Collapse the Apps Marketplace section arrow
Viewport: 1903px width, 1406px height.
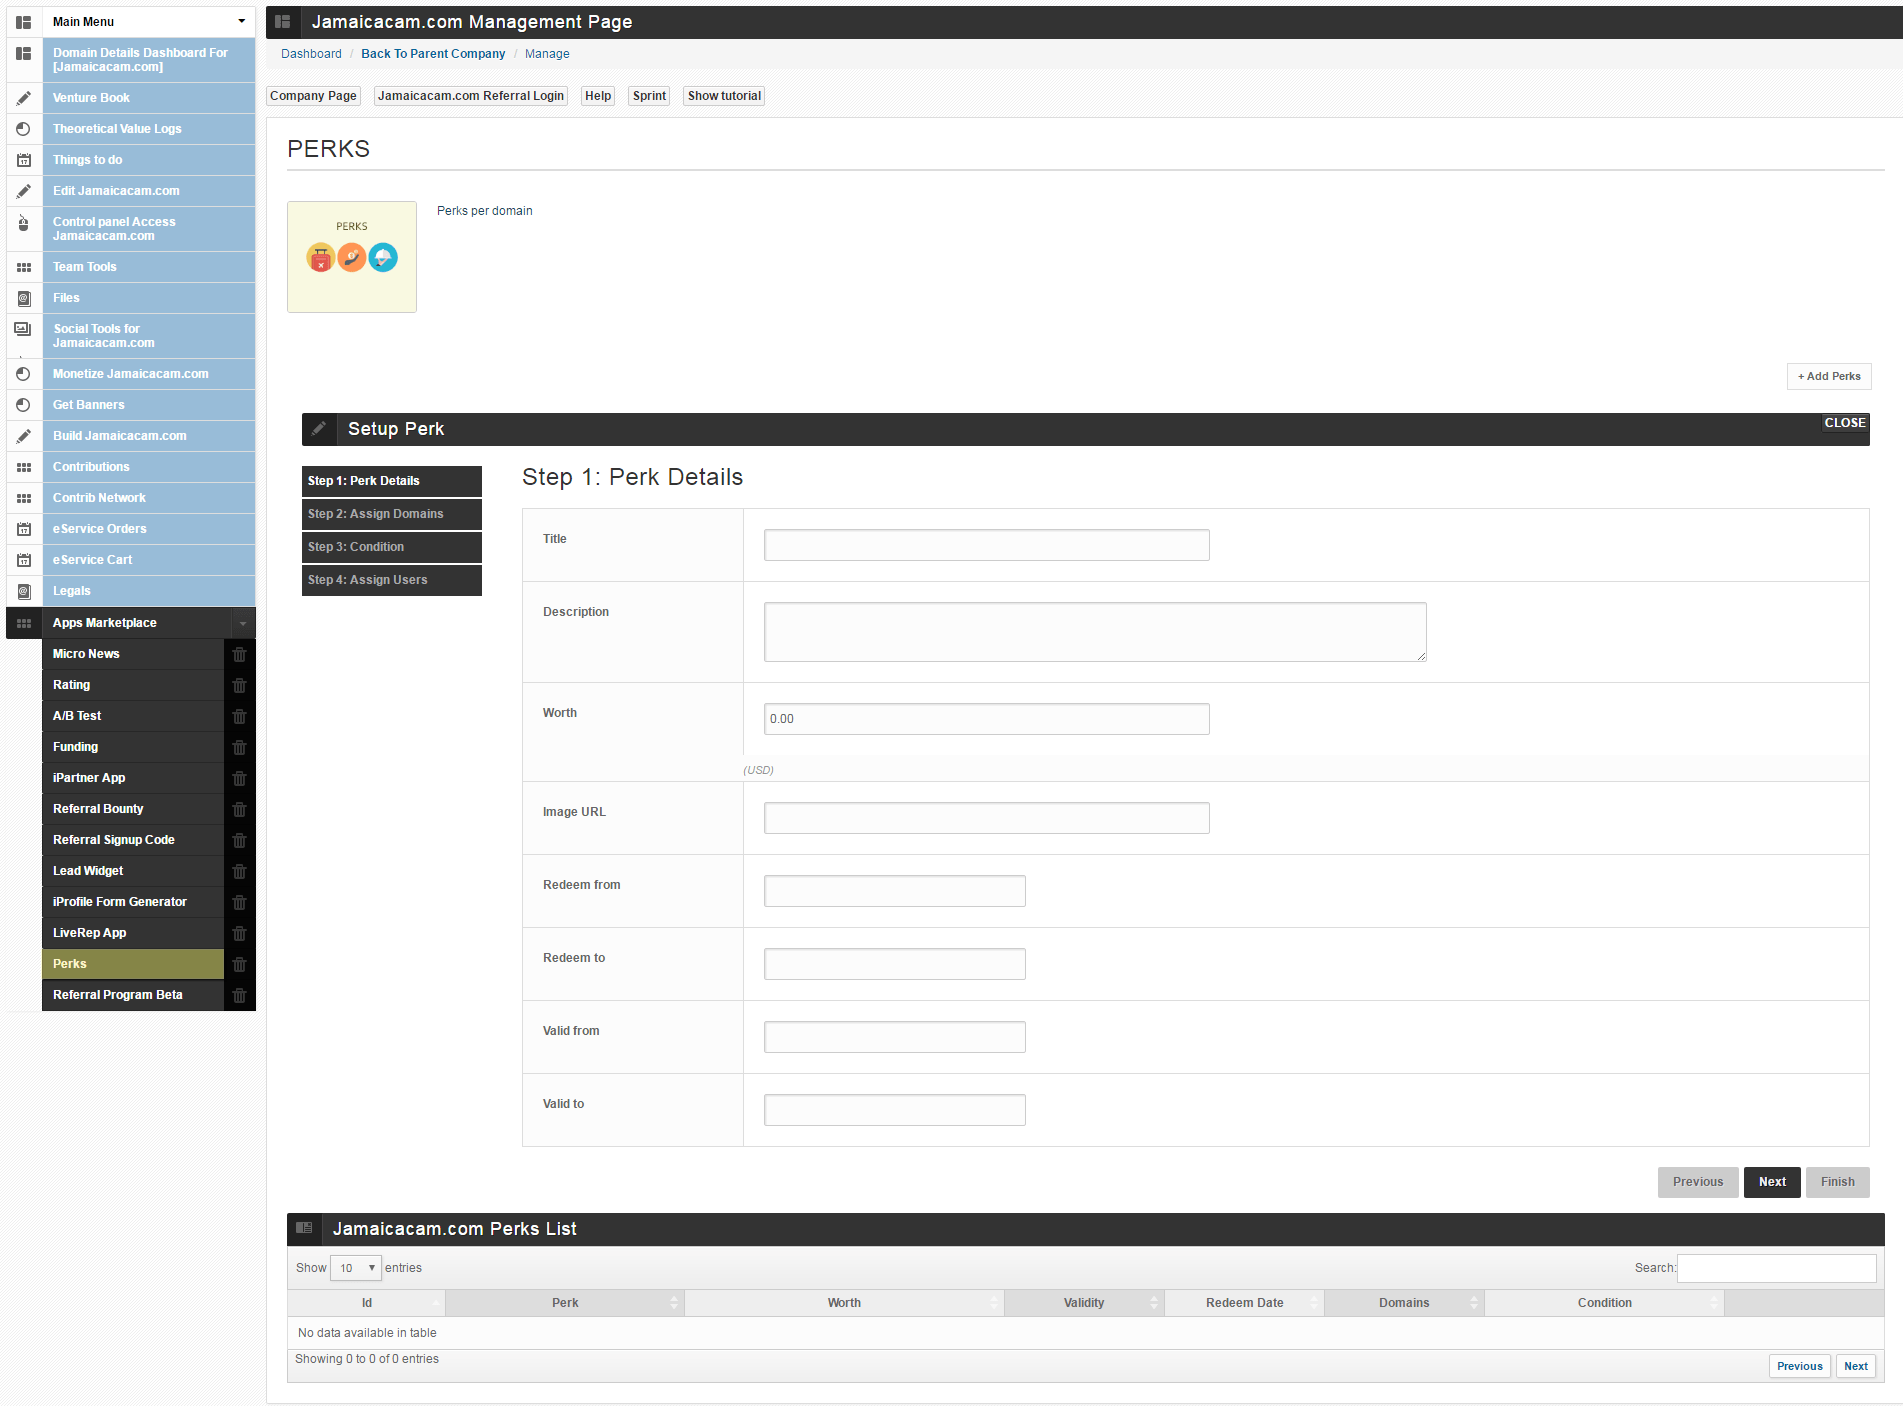click(242, 623)
